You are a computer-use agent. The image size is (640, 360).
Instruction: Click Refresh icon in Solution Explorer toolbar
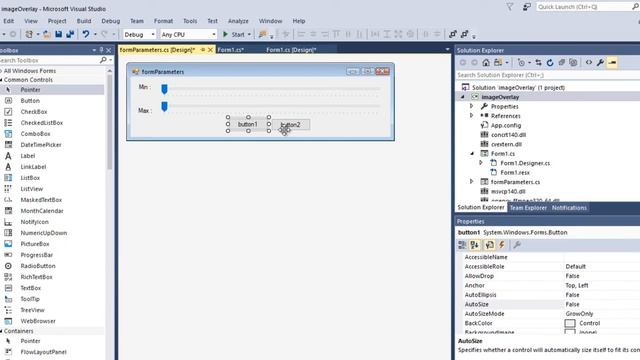550,62
